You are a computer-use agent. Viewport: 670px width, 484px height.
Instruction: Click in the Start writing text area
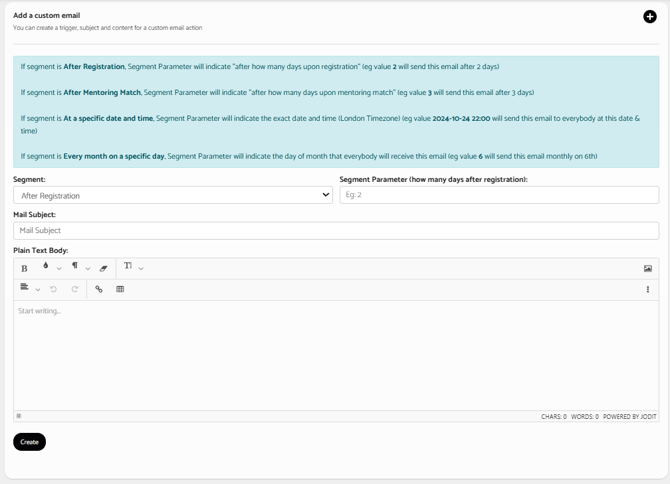[336, 355]
